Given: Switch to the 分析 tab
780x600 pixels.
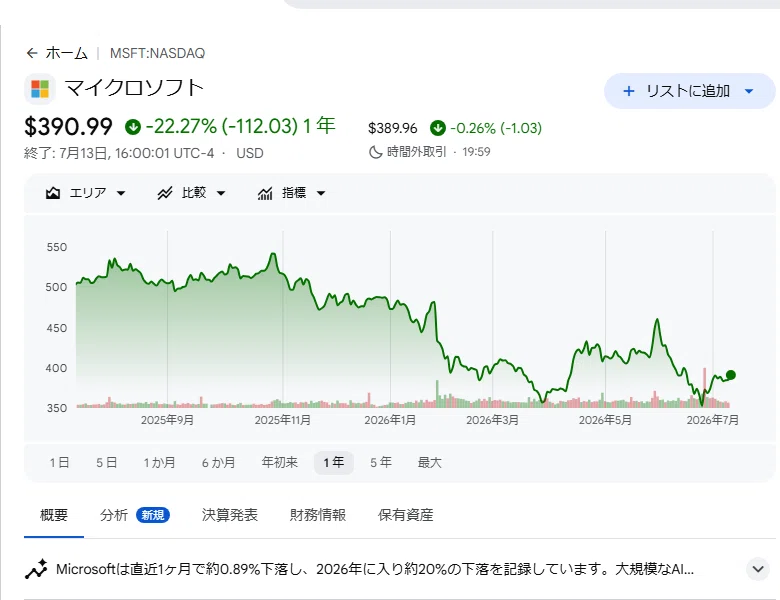Looking at the screenshot, I should click(114, 515).
